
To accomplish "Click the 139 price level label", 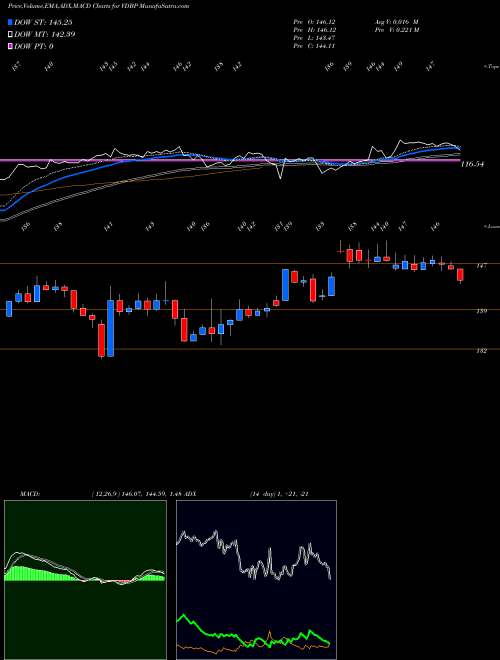I will click(x=482, y=311).
